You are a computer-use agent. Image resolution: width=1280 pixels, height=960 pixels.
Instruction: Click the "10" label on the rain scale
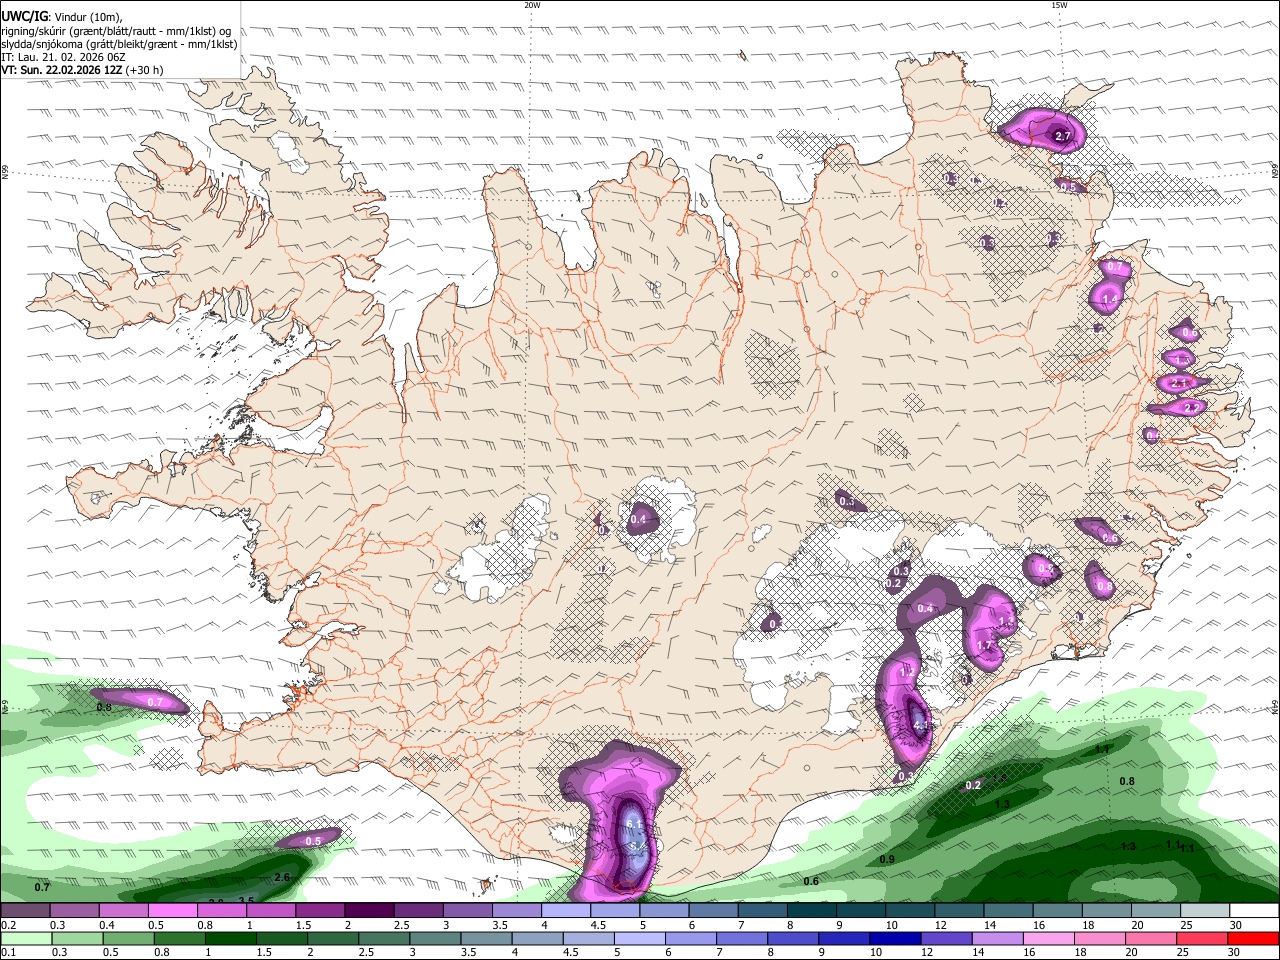coord(875,953)
